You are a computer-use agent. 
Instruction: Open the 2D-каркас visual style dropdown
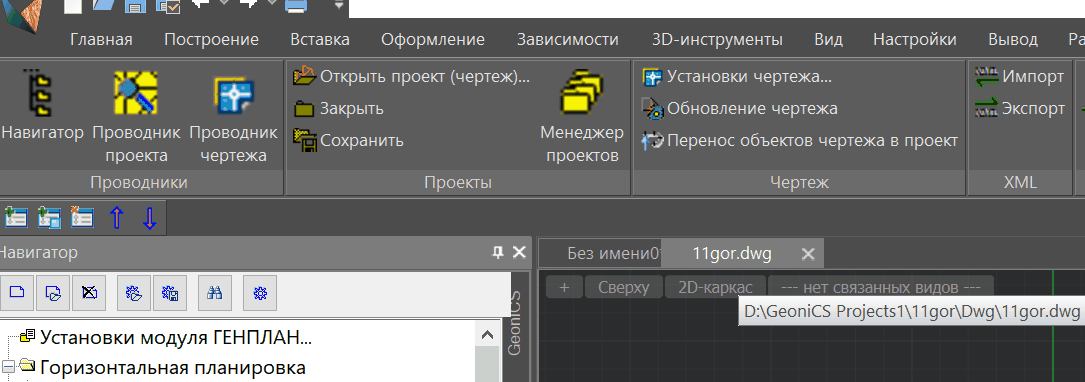tap(715, 287)
